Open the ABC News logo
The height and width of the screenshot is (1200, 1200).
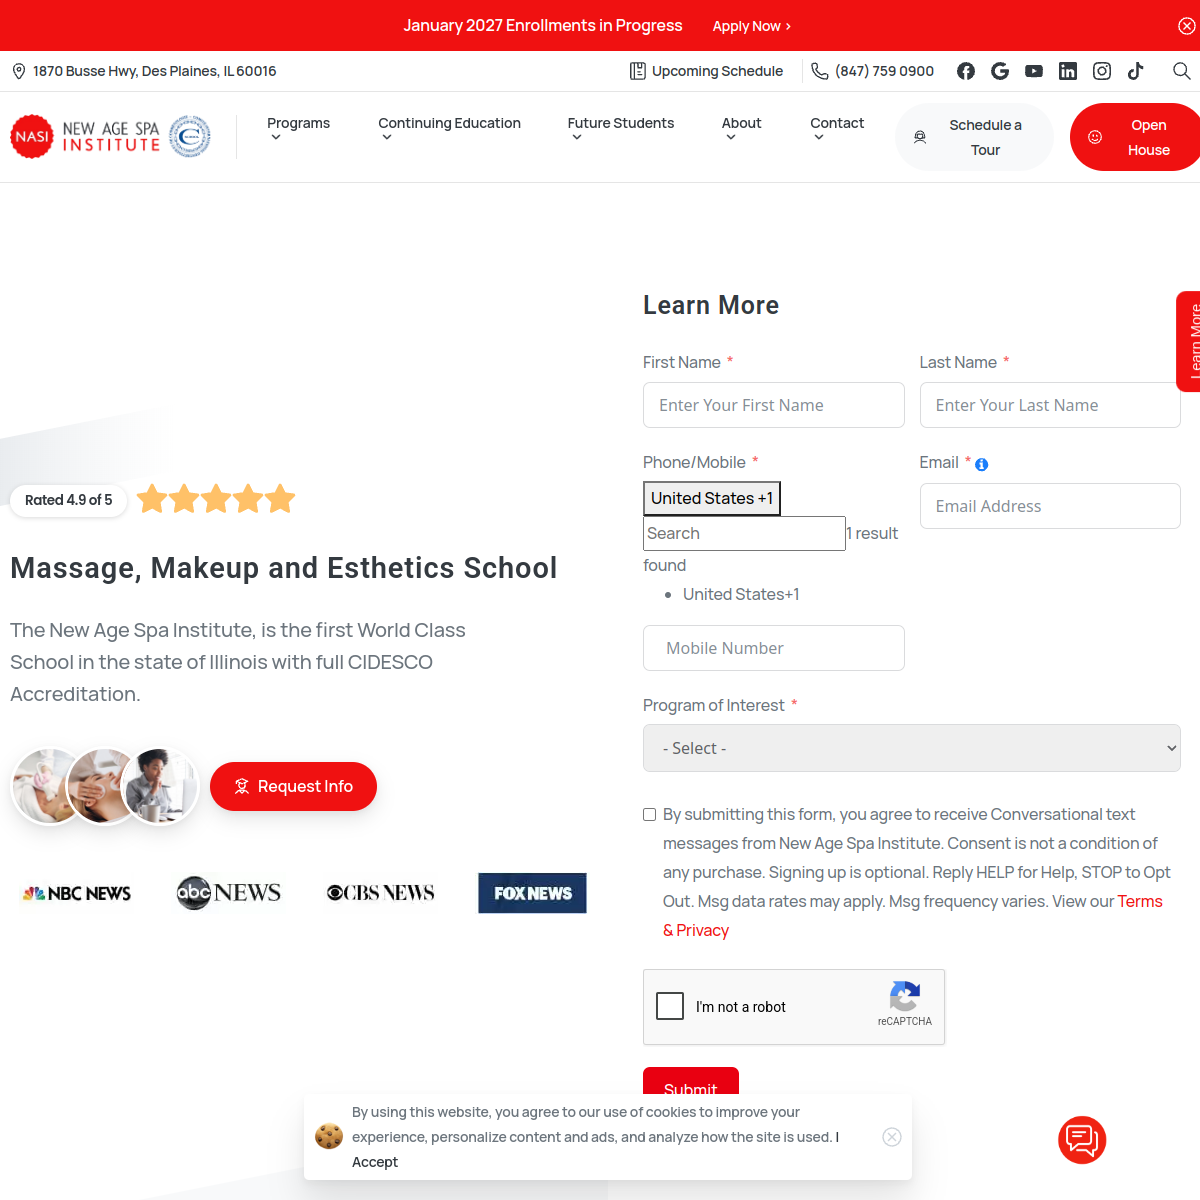coord(229,892)
